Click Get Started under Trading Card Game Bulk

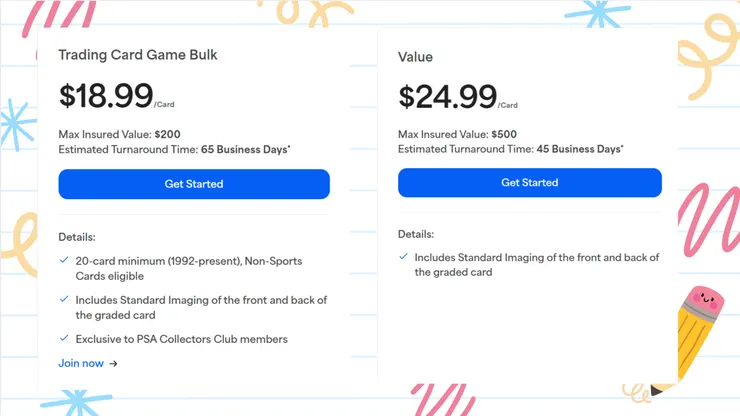pyautogui.click(x=194, y=184)
